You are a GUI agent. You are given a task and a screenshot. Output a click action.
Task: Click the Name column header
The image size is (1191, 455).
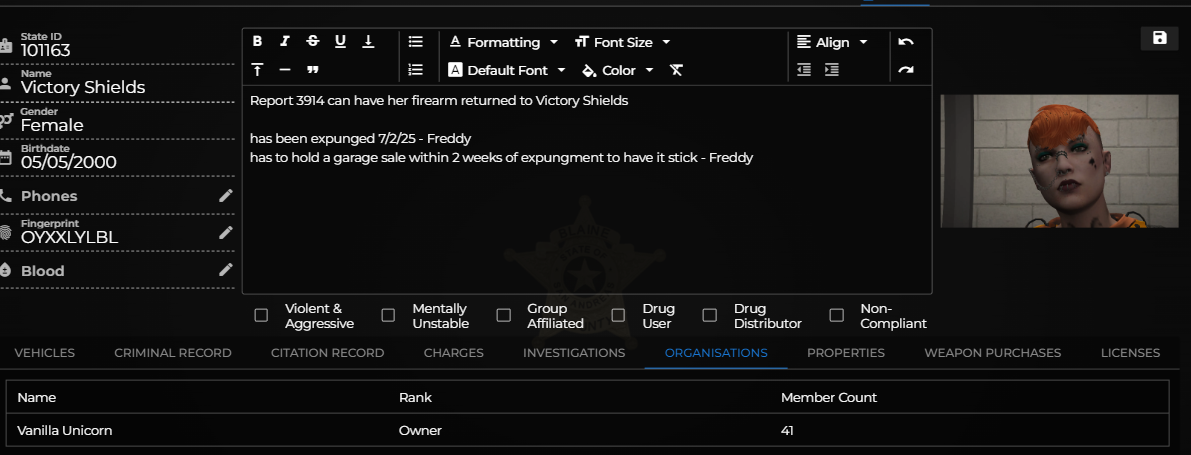click(x=36, y=397)
